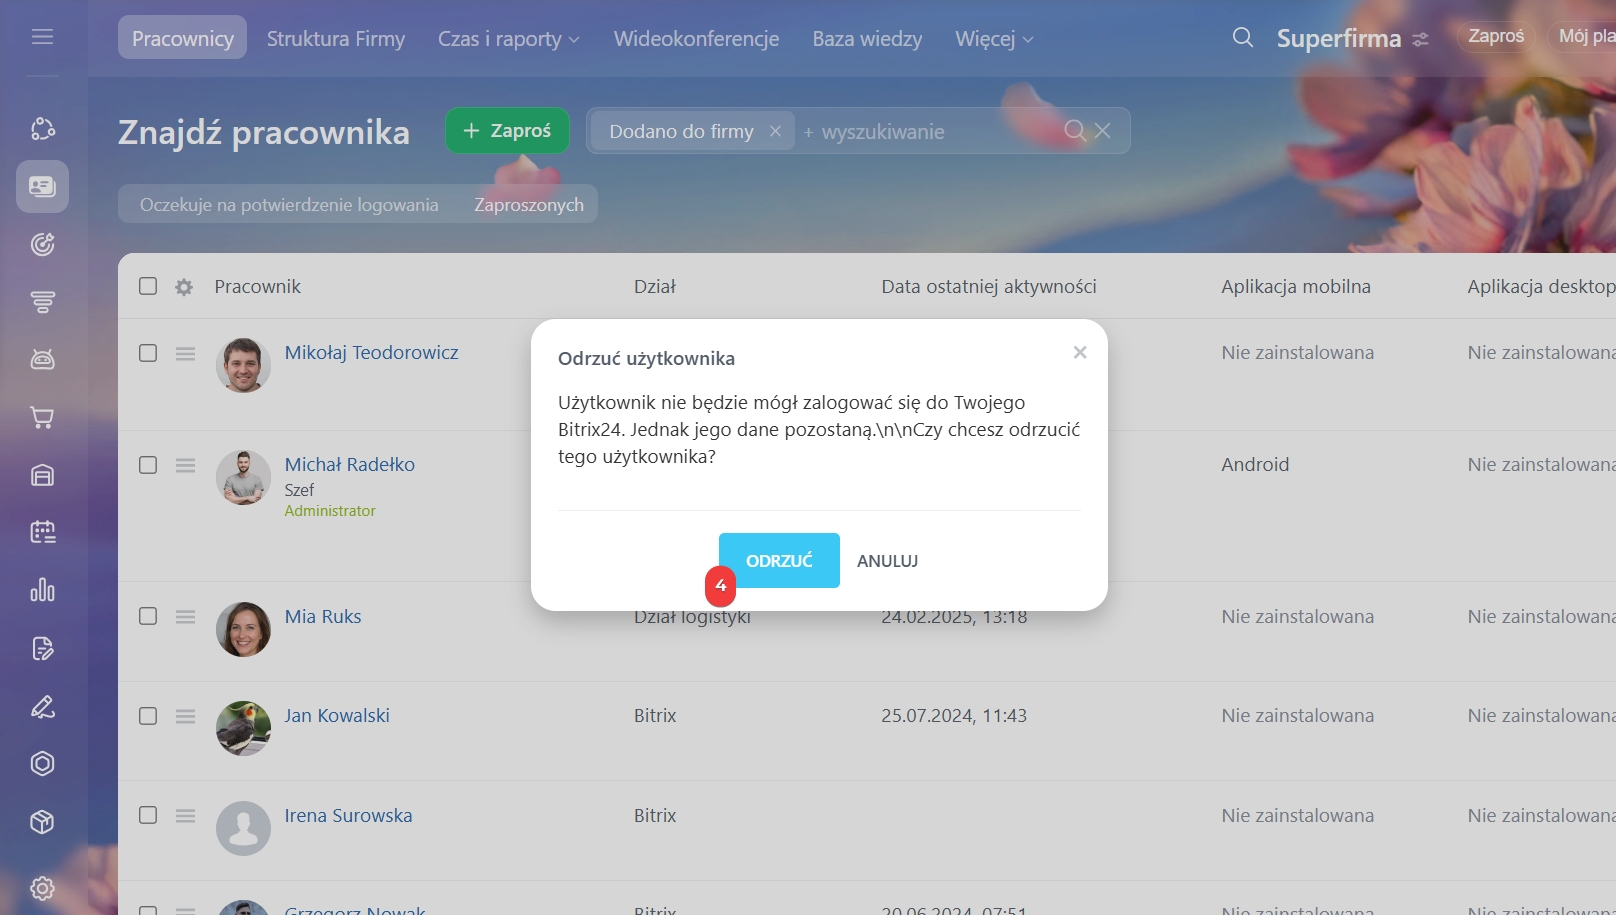Viewport: 1616px width, 915px height.
Task: Click the search magnifier in top bar
Action: (1242, 38)
